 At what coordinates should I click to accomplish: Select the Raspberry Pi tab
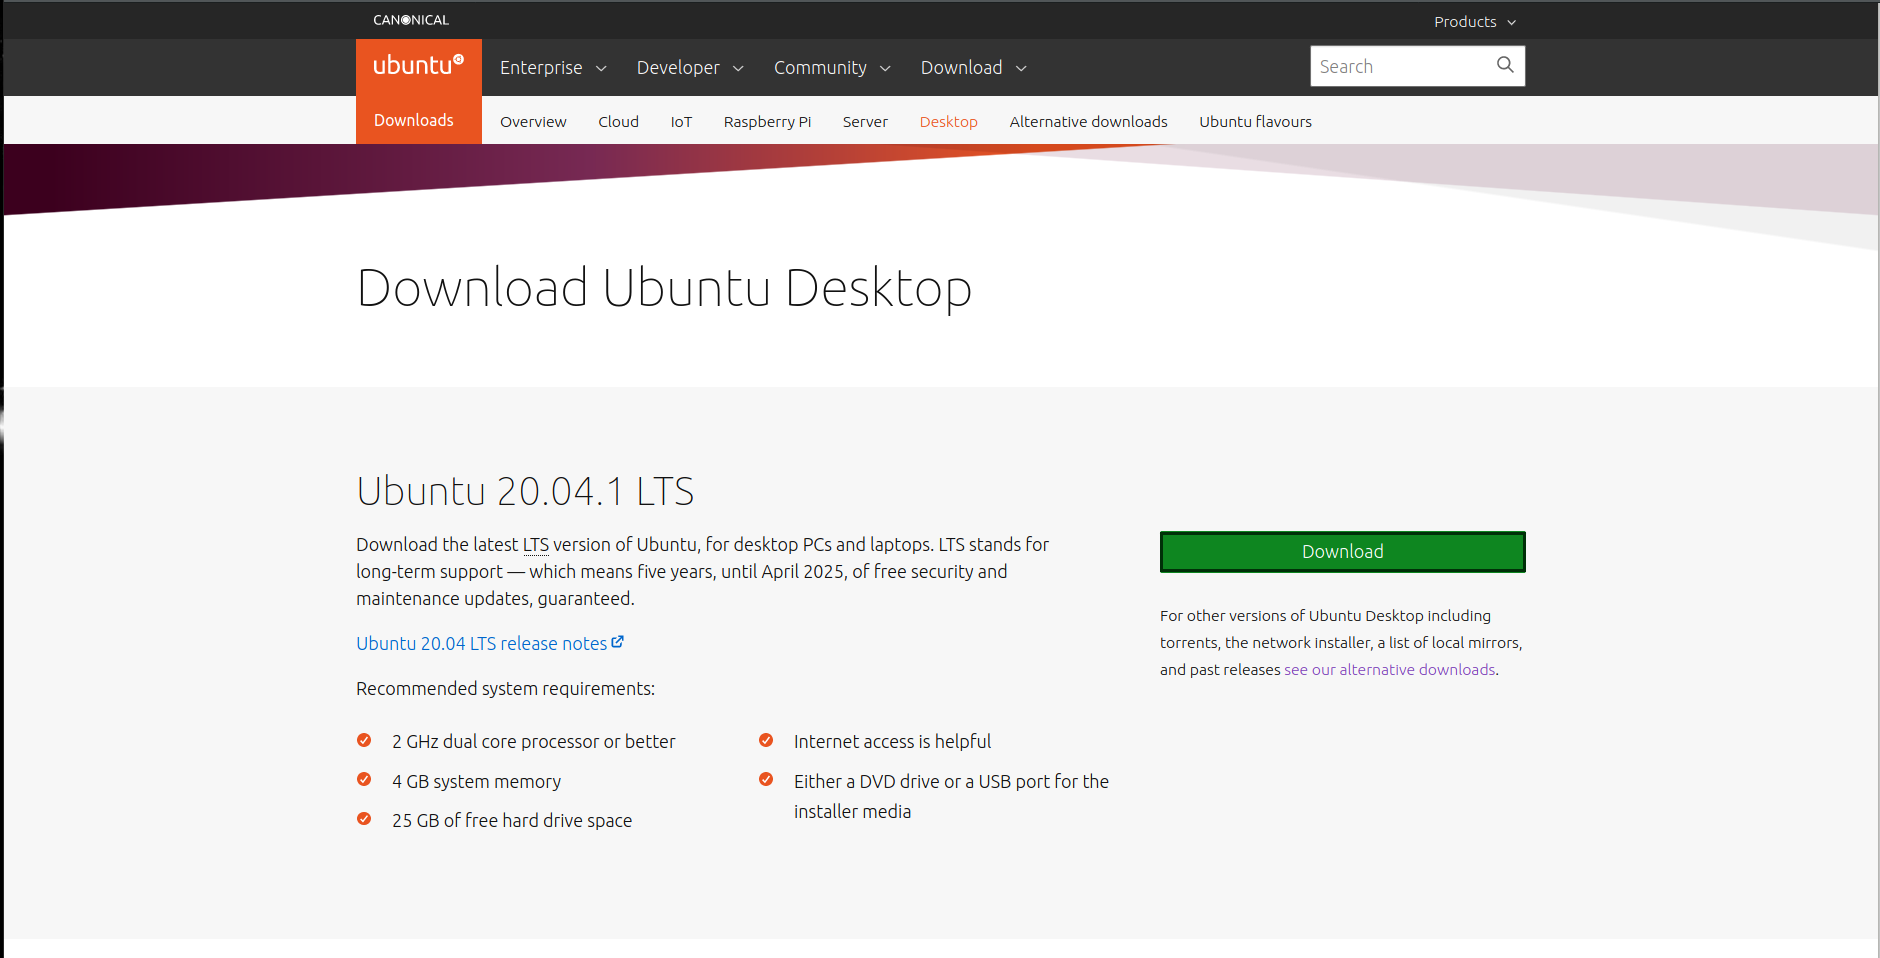click(766, 121)
